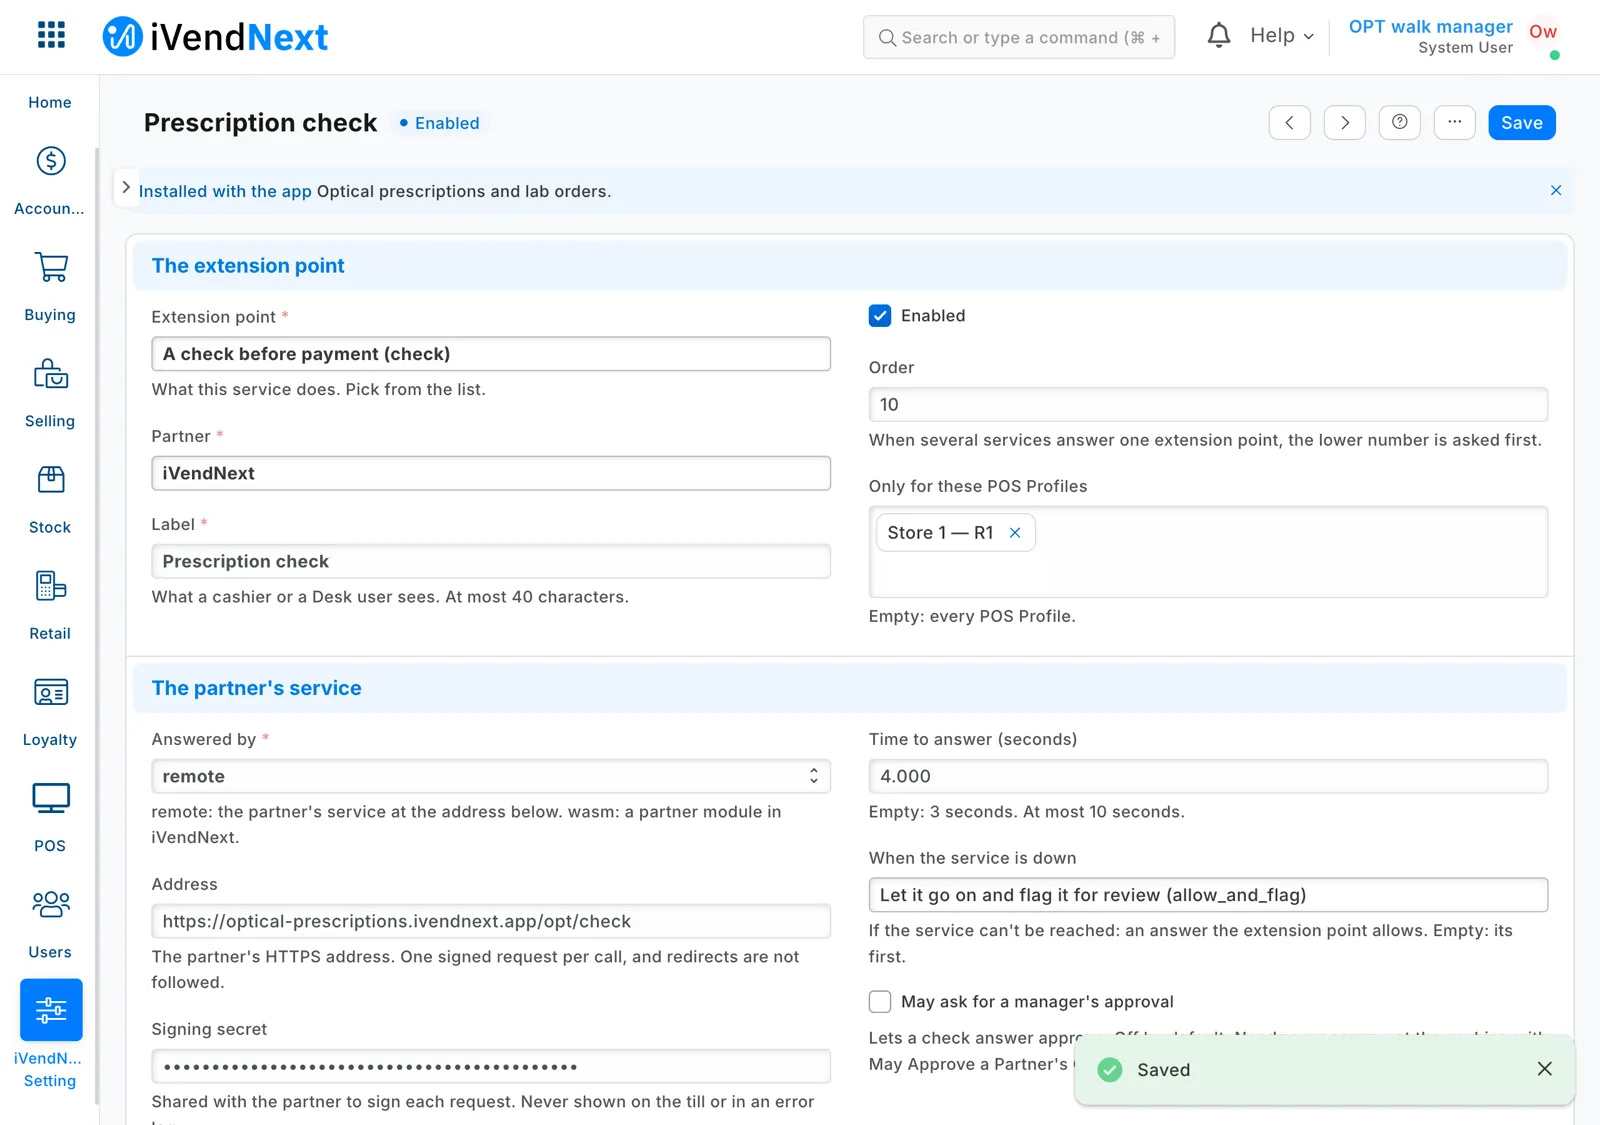Screen dimensions: 1600x1125
Task: Go to Home in sidebar
Action: (x=50, y=102)
